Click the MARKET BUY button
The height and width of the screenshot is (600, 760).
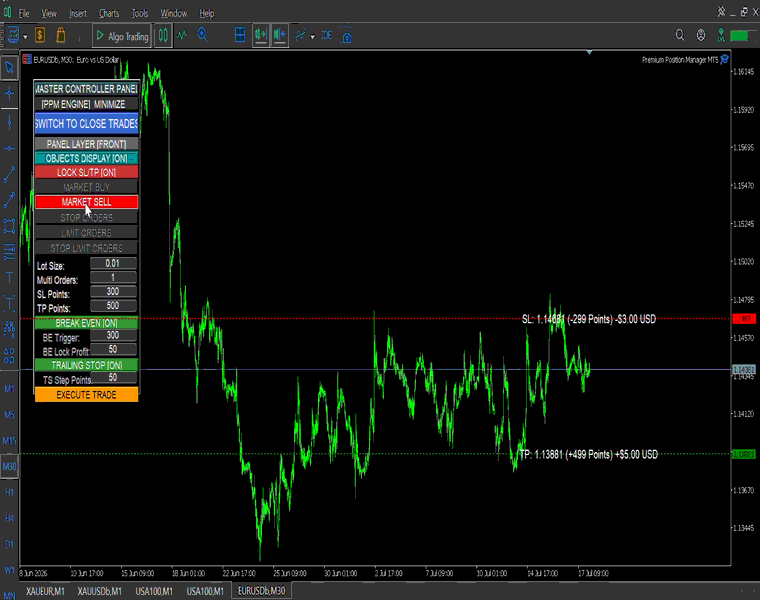[x=86, y=187]
